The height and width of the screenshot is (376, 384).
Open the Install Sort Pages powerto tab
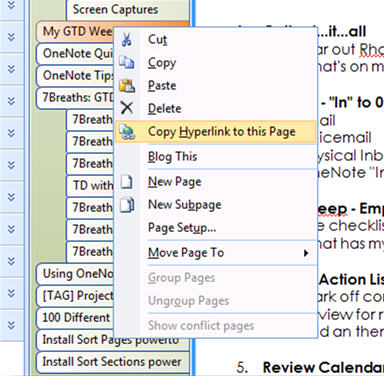(x=113, y=340)
